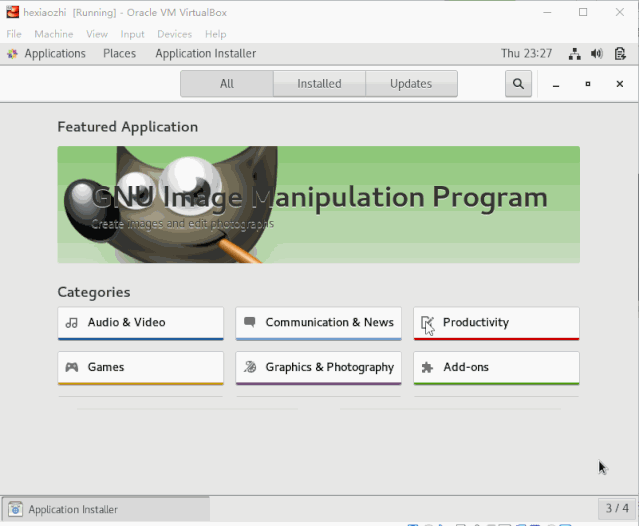Open the Productivity category
The width and height of the screenshot is (639, 526).
click(x=496, y=323)
